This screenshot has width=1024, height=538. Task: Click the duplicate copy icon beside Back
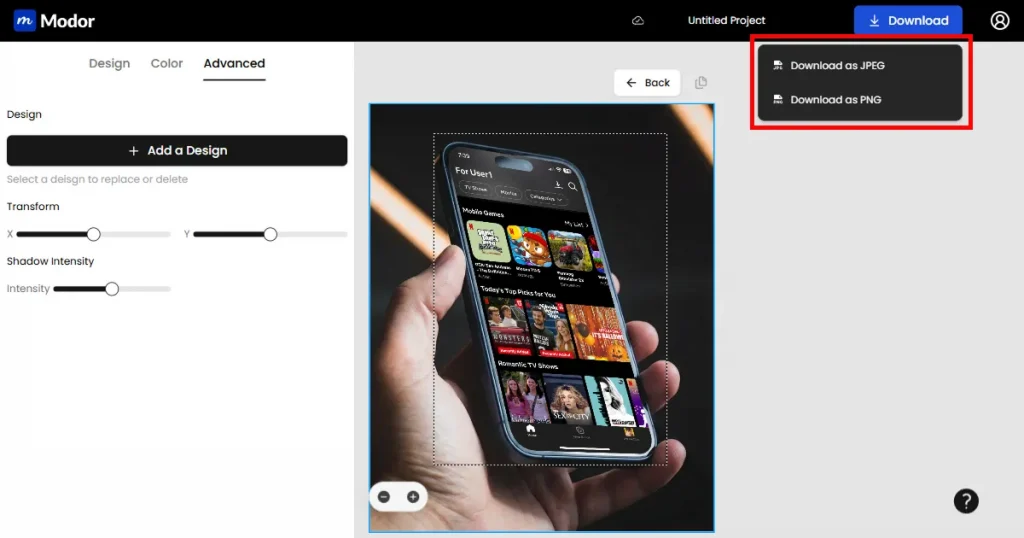(x=701, y=83)
